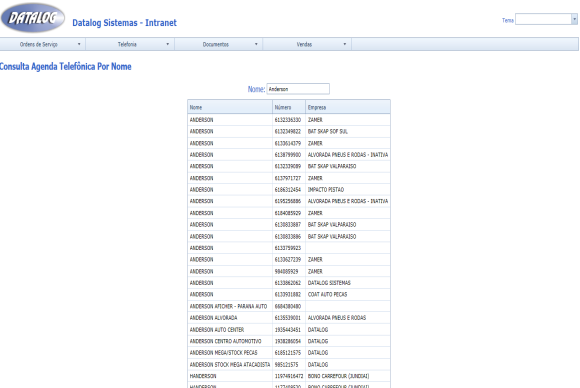Open the Vendas menu
This screenshot has height=388, width=580.
point(307,44)
